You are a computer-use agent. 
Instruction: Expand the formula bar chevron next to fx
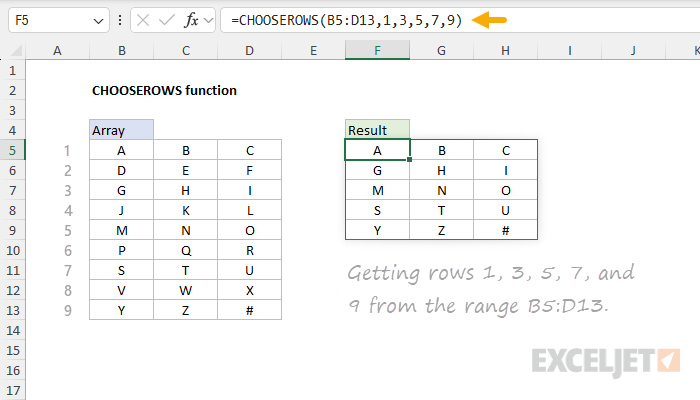point(208,20)
